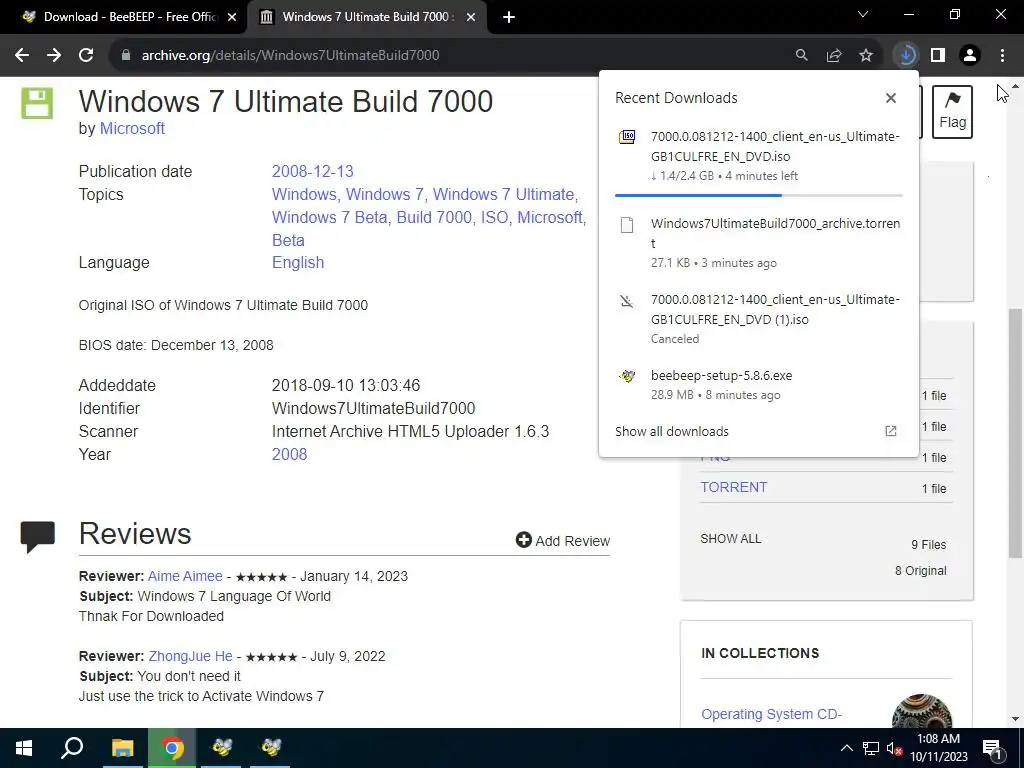The height and width of the screenshot is (768, 1024).
Task: Close the Recent Downloads popup
Action: [x=891, y=98]
